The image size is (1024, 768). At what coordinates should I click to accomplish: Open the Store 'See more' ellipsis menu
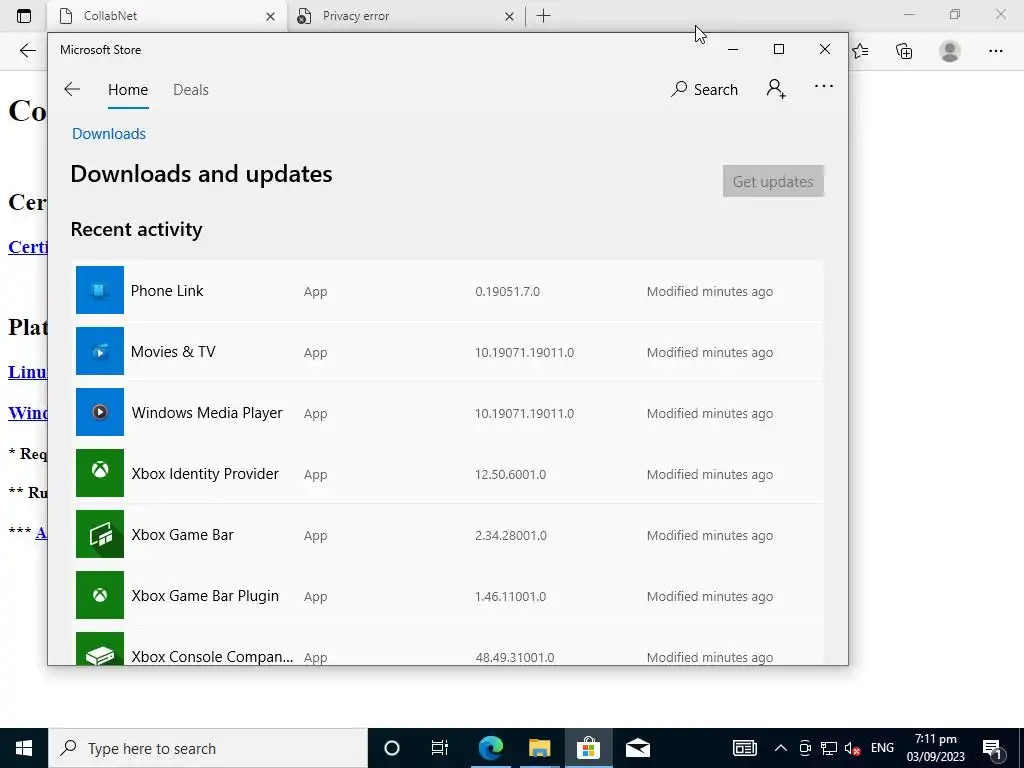coord(824,87)
